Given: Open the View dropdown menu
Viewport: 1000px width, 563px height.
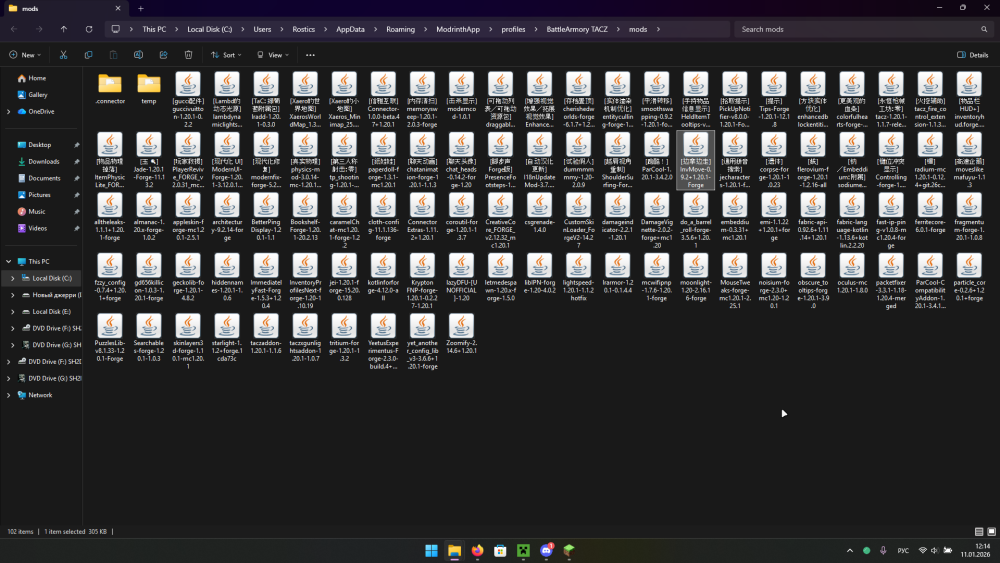Looking at the screenshot, I should tap(273, 55).
